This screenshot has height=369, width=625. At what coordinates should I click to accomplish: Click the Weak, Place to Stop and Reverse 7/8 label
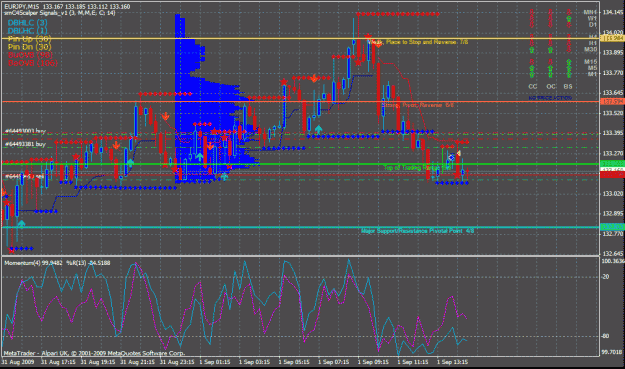pos(418,42)
